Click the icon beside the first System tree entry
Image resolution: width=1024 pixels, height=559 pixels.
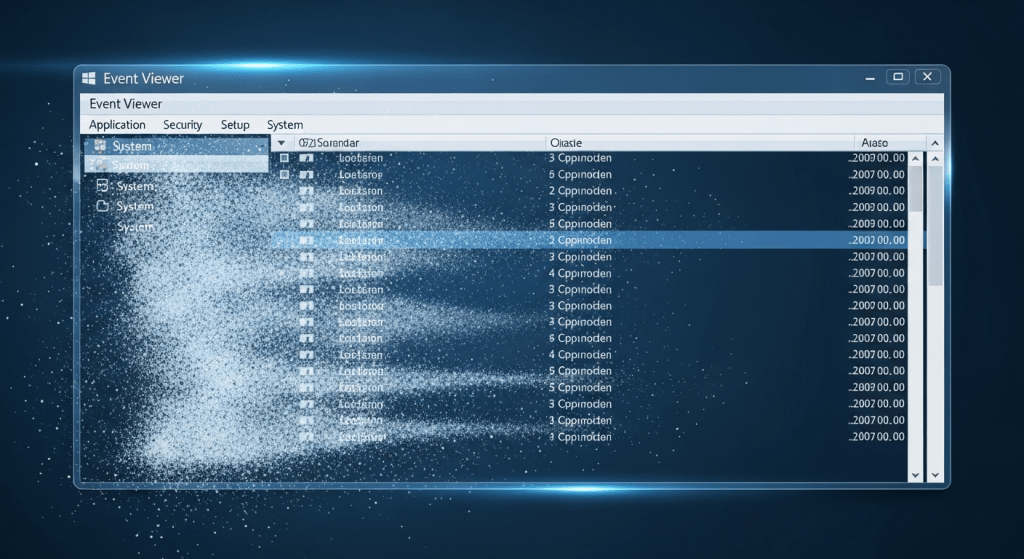click(100, 146)
